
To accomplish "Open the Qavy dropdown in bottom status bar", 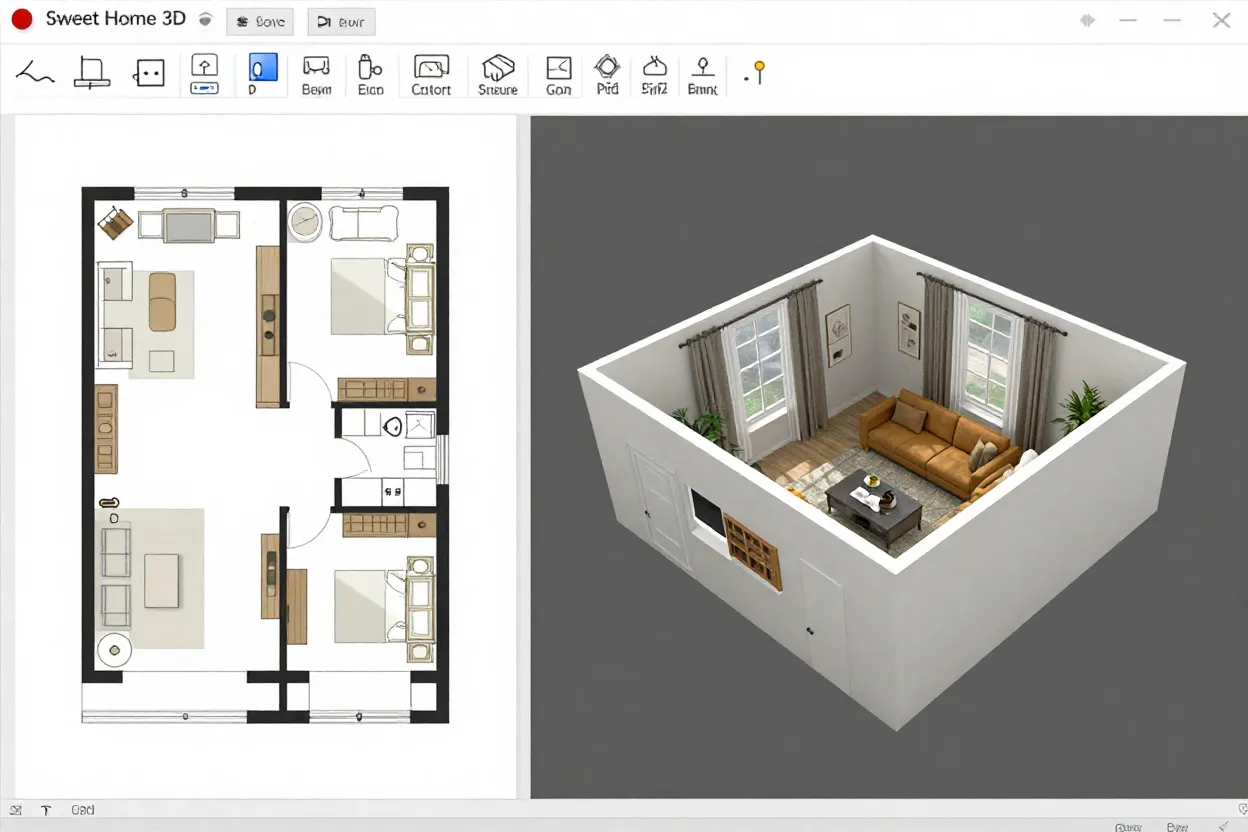I will click(1128, 827).
